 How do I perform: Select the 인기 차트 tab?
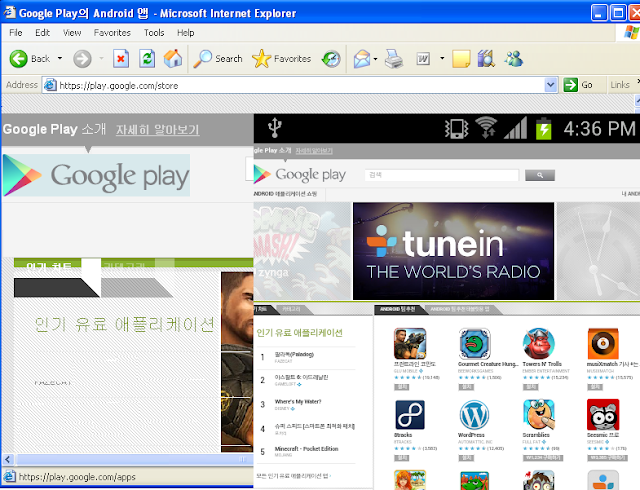(48, 265)
